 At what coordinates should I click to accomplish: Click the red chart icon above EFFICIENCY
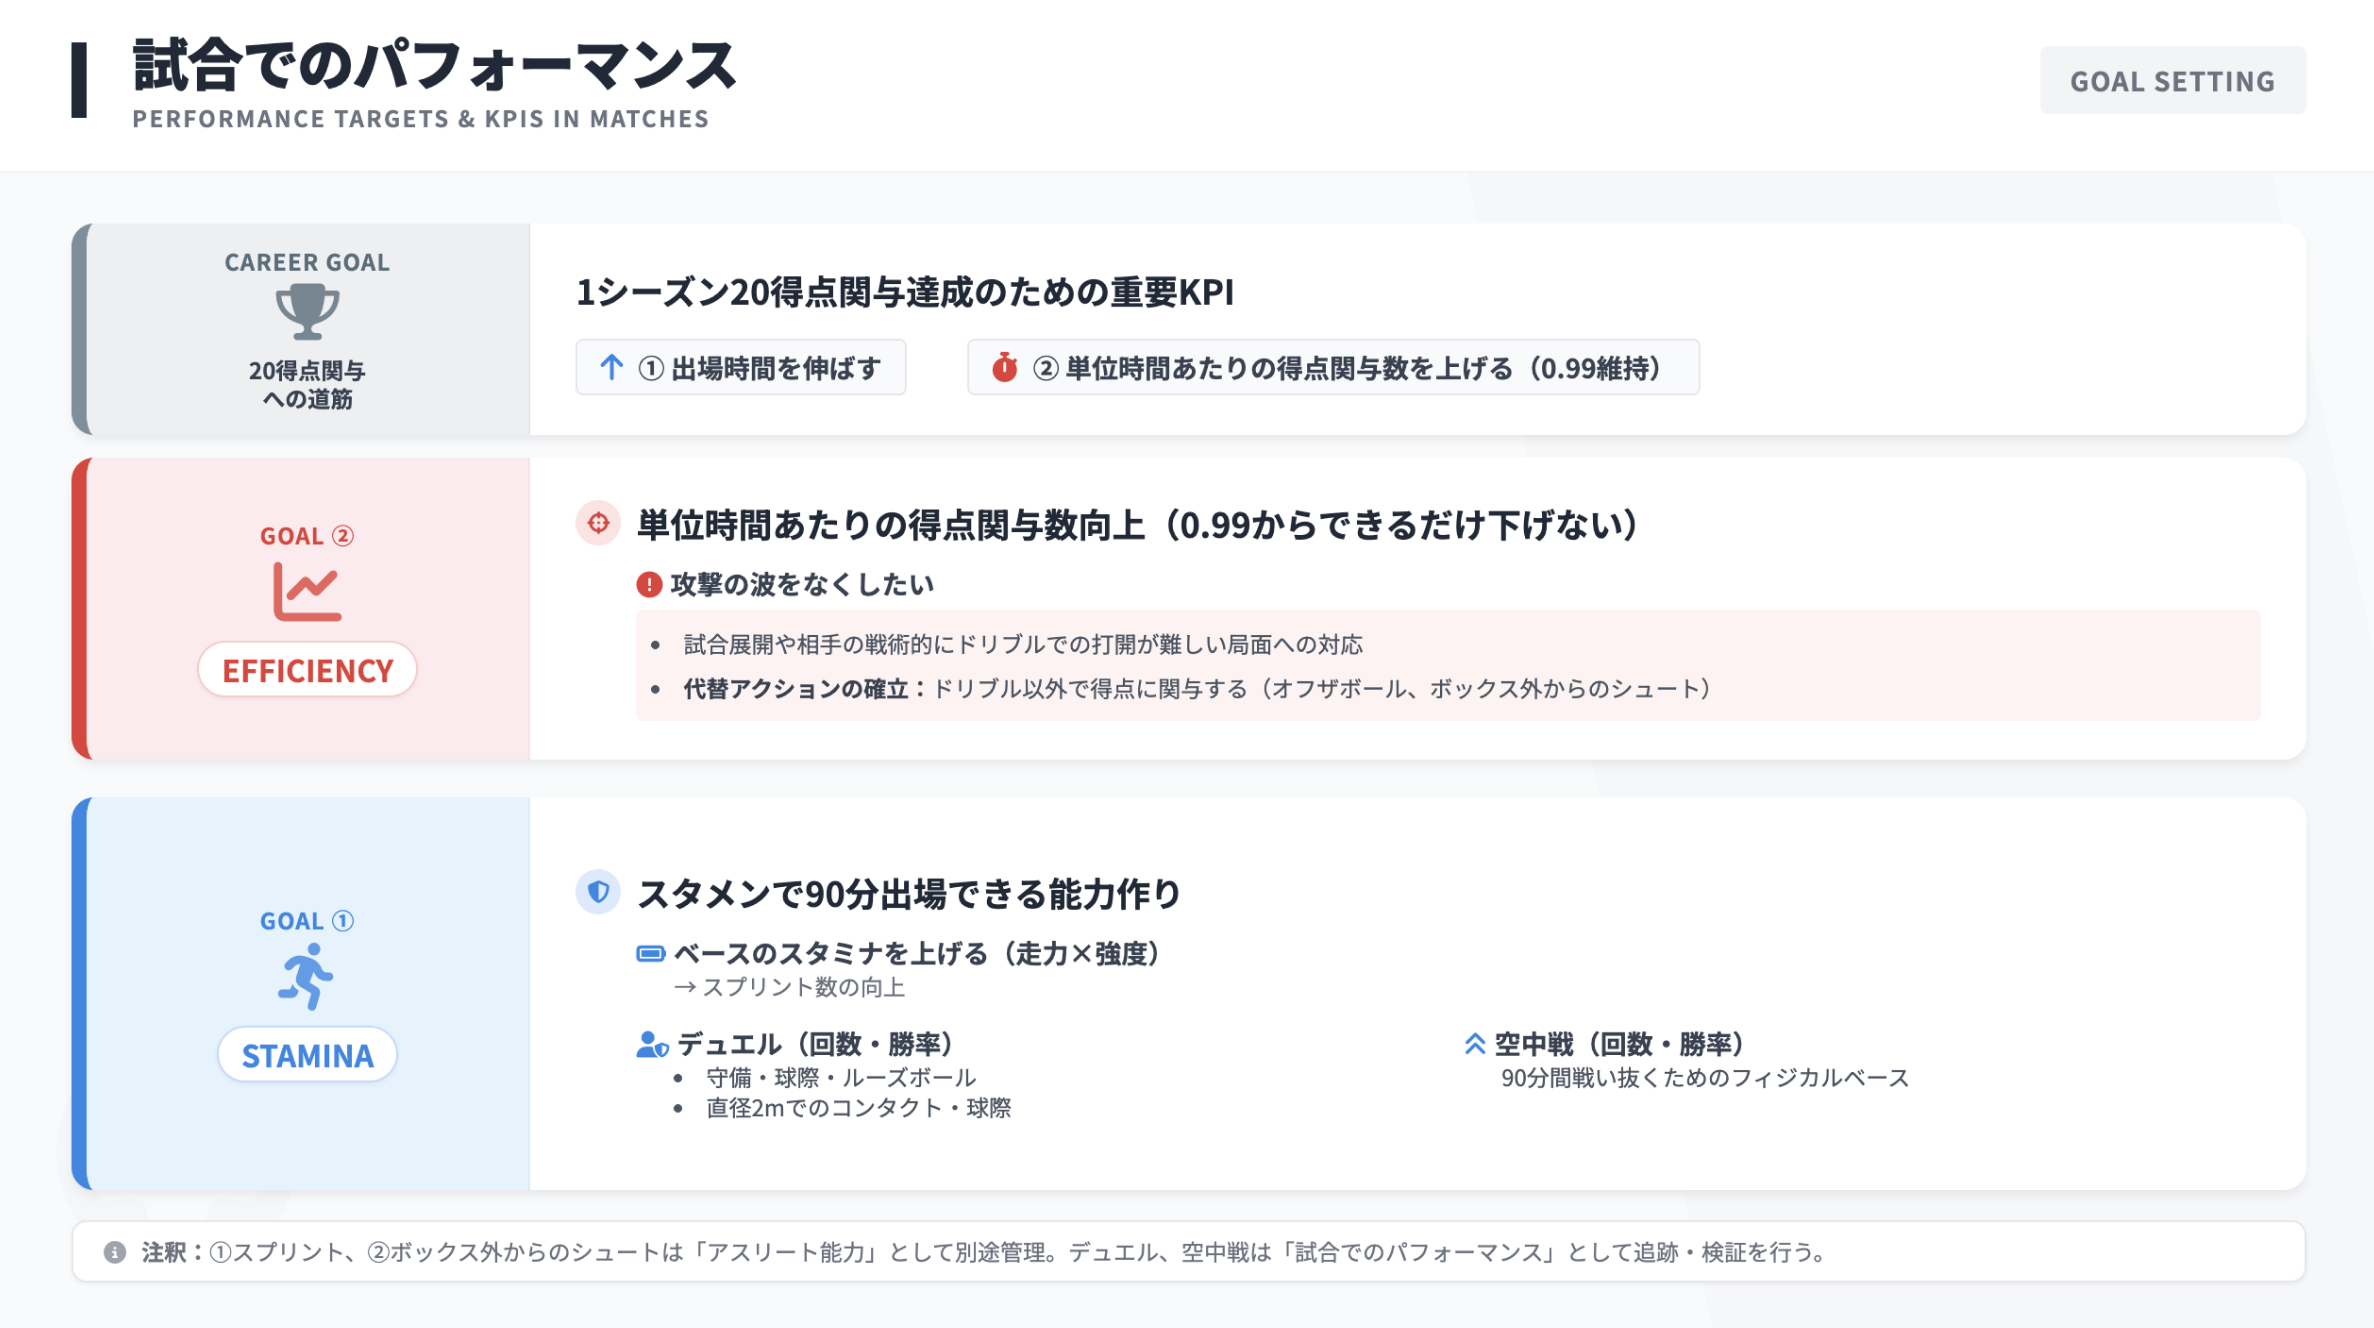(x=307, y=591)
